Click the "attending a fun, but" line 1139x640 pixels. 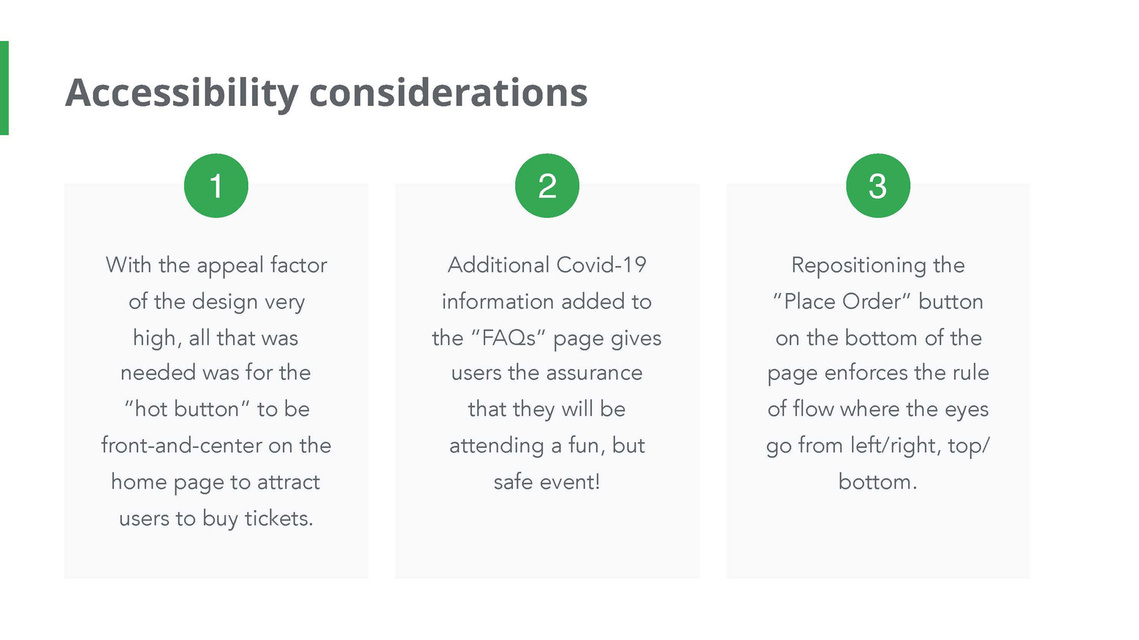547,446
